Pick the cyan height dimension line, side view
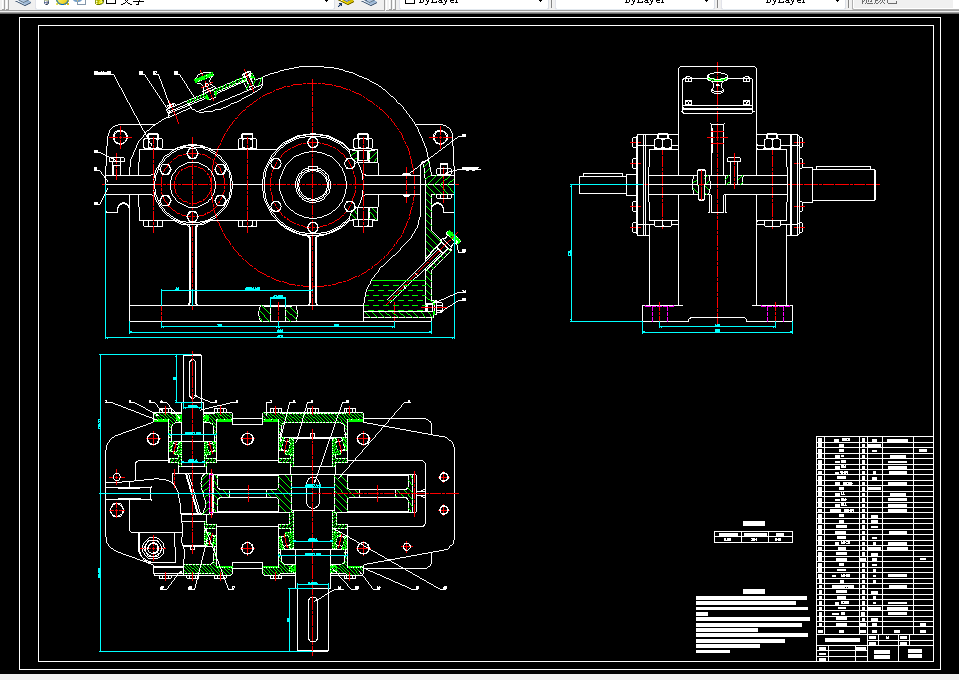 click(571, 252)
